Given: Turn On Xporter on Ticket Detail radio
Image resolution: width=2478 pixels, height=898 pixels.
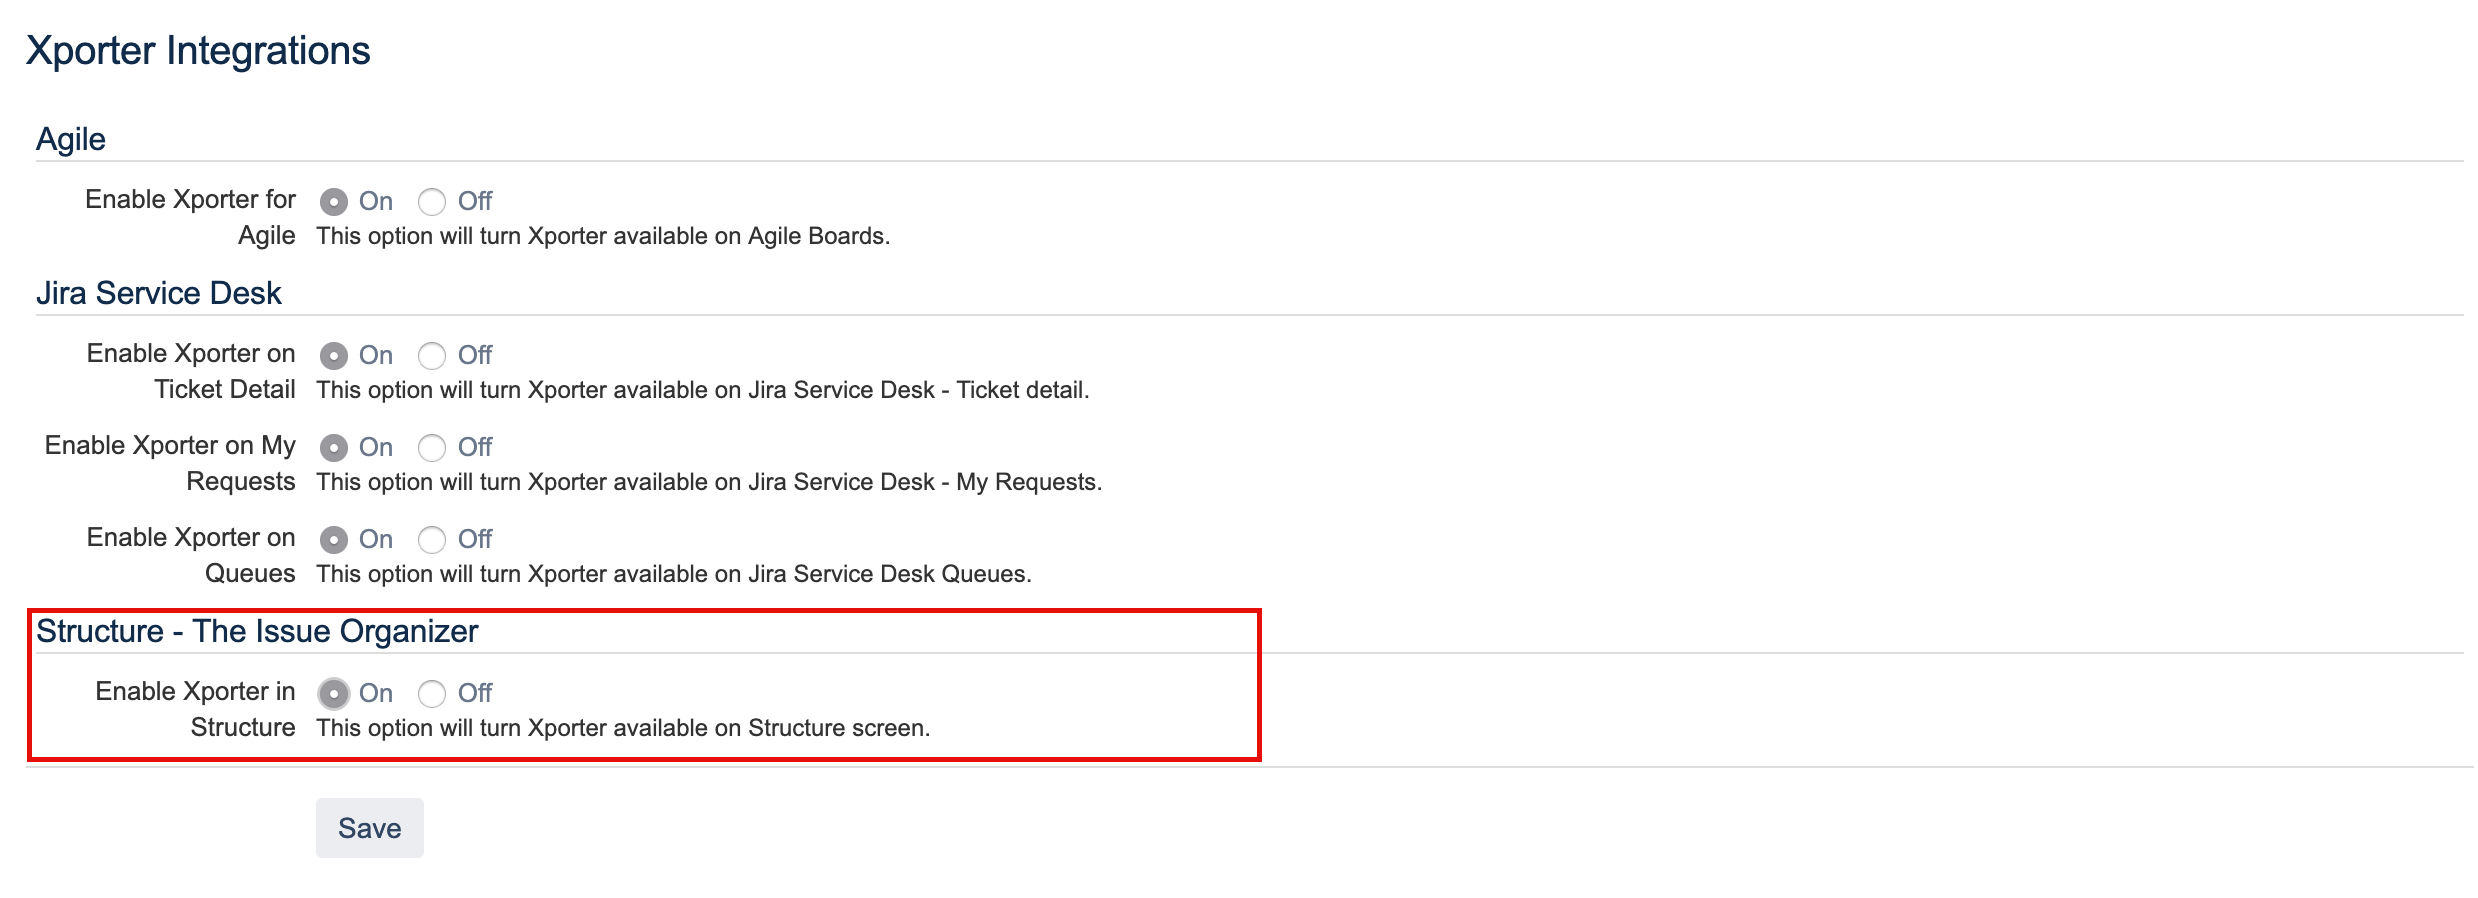Looking at the screenshot, I should [334, 356].
